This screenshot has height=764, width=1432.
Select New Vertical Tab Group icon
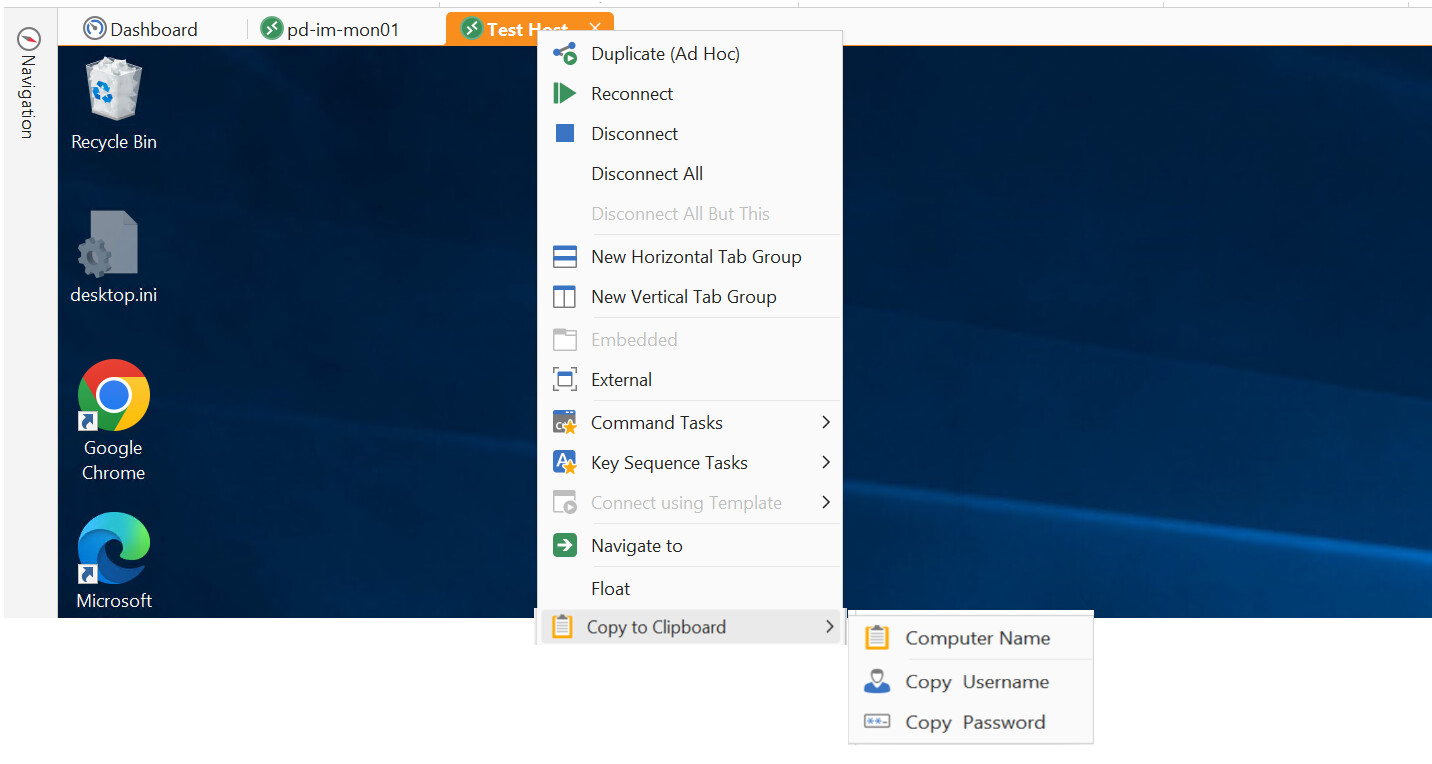565,297
